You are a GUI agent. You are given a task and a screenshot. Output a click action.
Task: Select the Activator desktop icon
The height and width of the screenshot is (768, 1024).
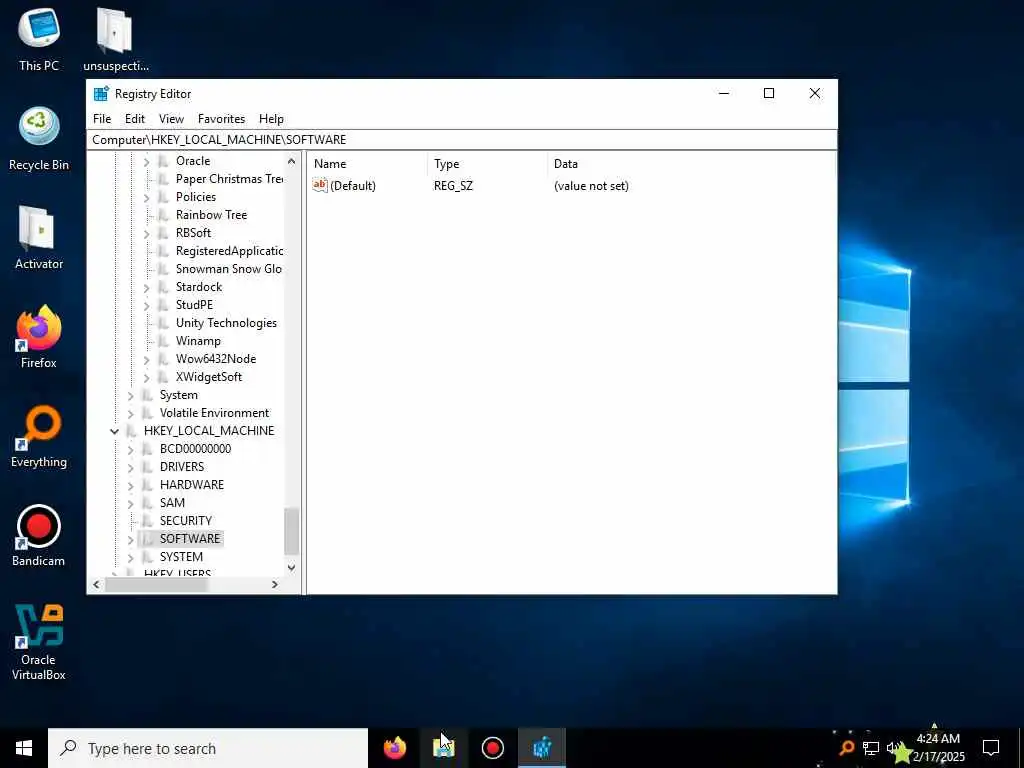coord(39,238)
